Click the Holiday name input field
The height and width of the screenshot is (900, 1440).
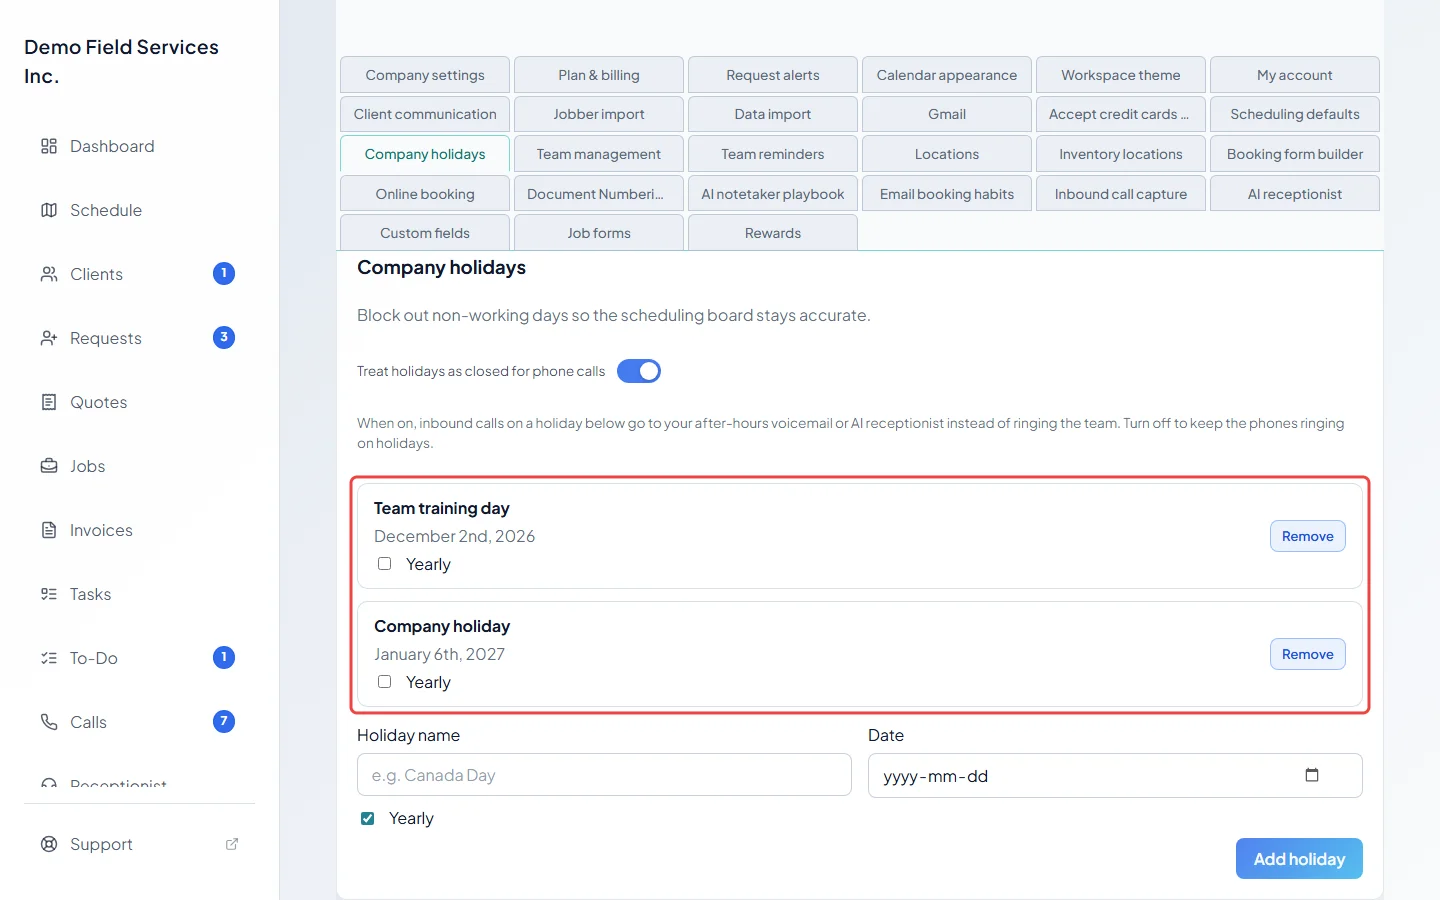[604, 775]
